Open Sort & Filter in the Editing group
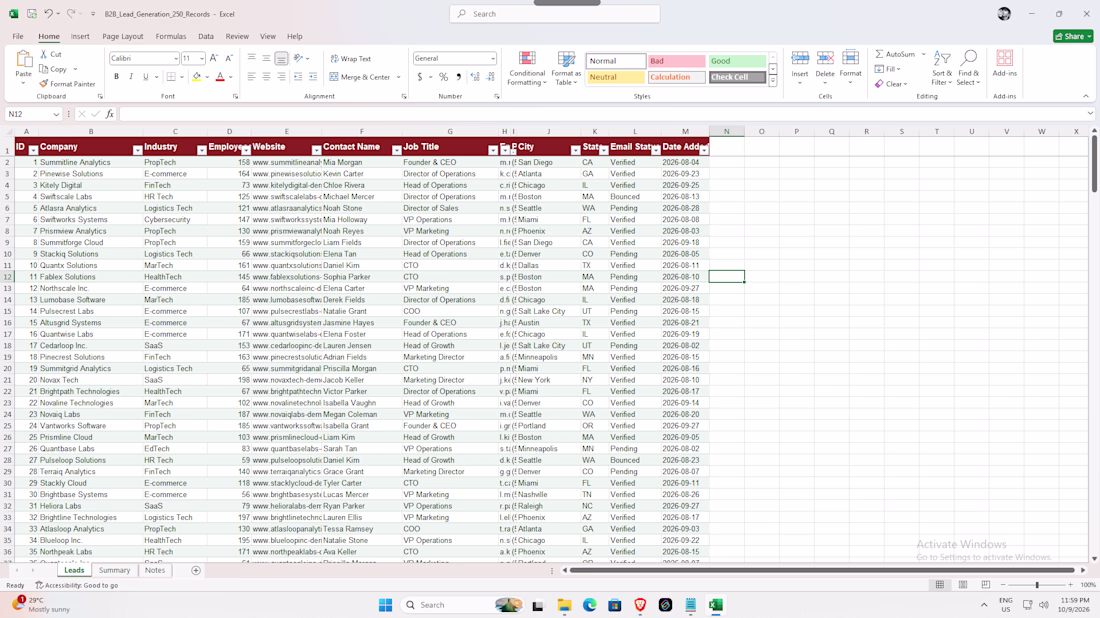The image size is (1100, 618). pyautogui.click(x=941, y=68)
